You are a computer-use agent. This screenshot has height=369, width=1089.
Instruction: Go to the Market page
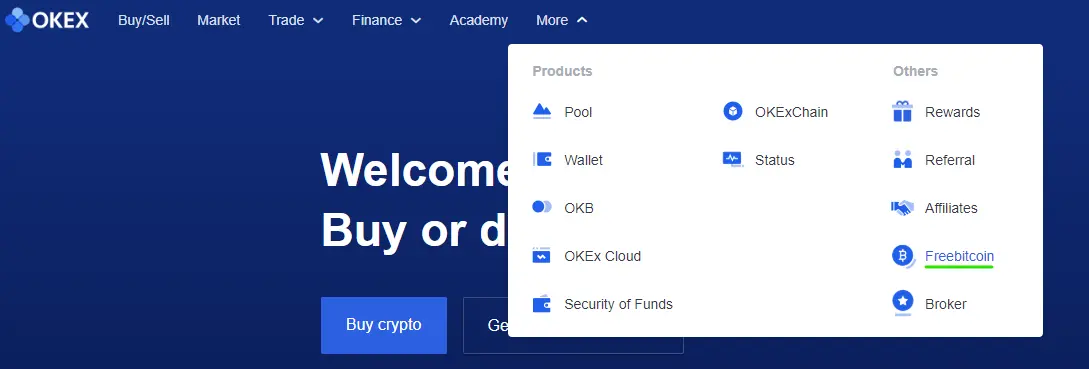[219, 20]
